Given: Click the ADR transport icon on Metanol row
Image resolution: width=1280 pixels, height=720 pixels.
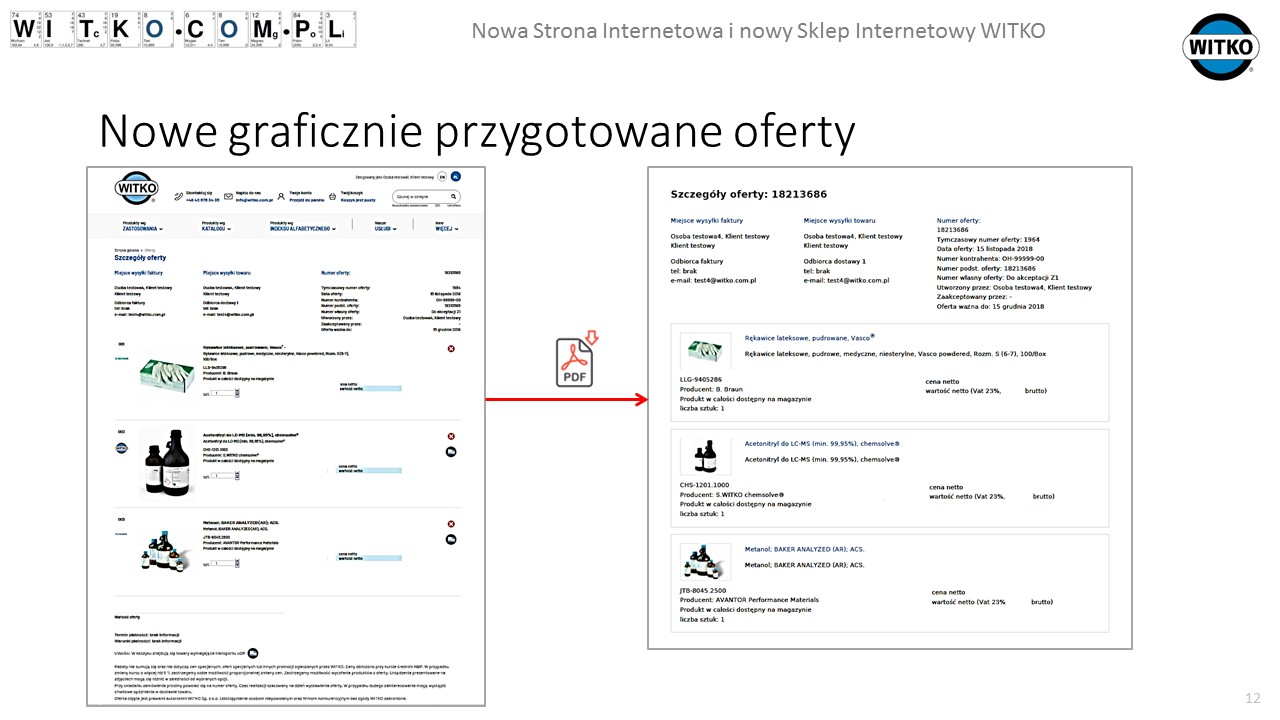Looking at the screenshot, I should pyautogui.click(x=451, y=539).
